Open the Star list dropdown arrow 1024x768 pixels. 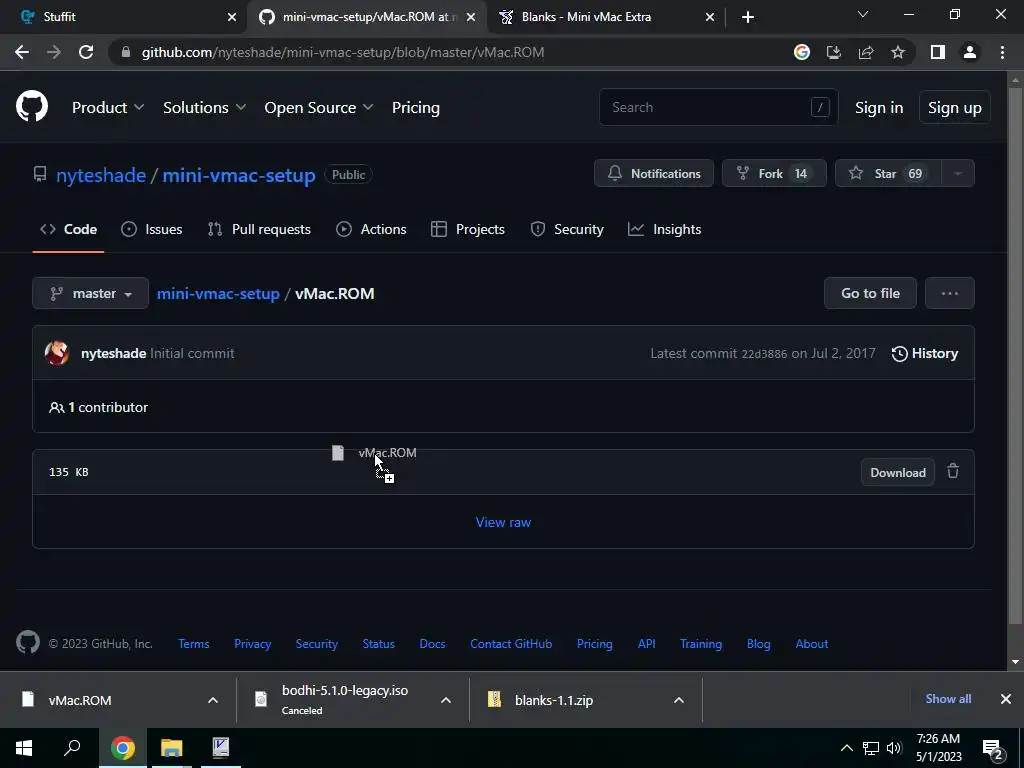958,174
